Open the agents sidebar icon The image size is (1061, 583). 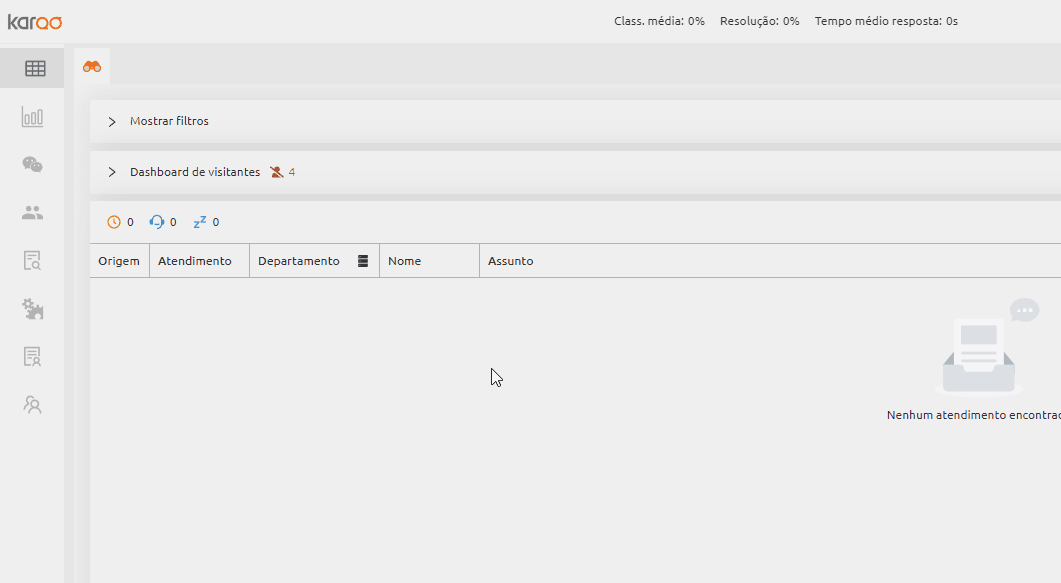[32, 404]
